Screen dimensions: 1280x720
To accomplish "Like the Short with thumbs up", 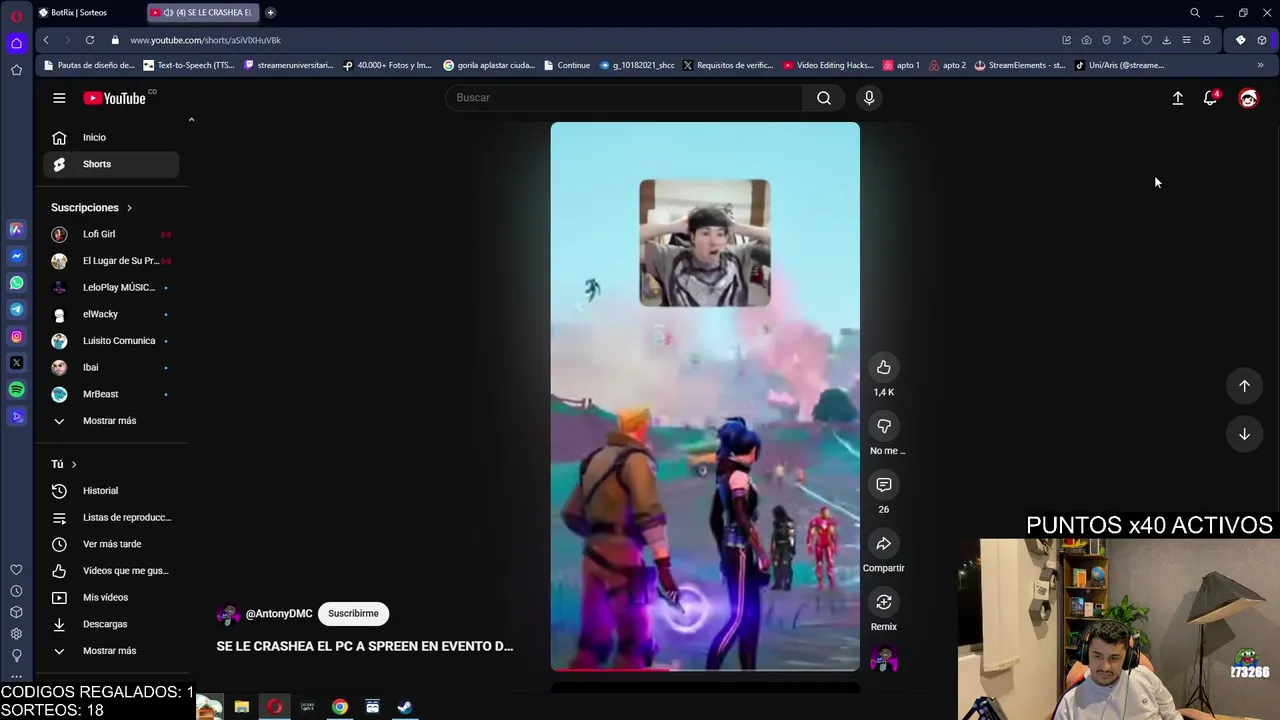I will tap(884, 367).
